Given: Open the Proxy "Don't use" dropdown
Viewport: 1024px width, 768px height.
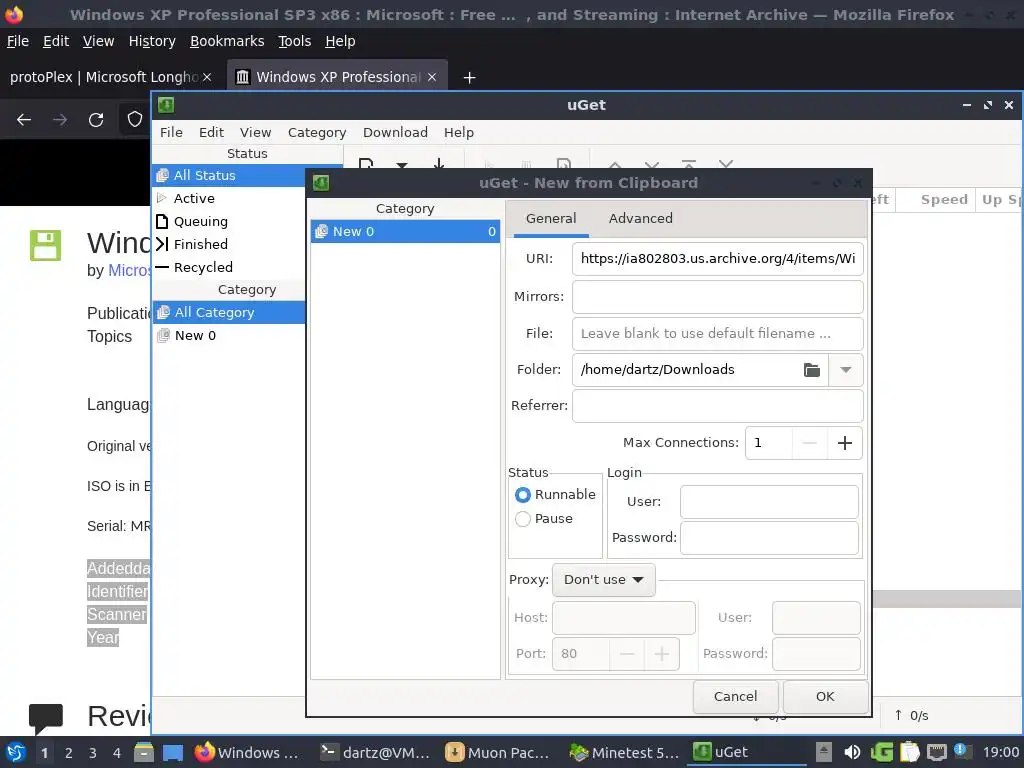Looking at the screenshot, I should coord(603,580).
